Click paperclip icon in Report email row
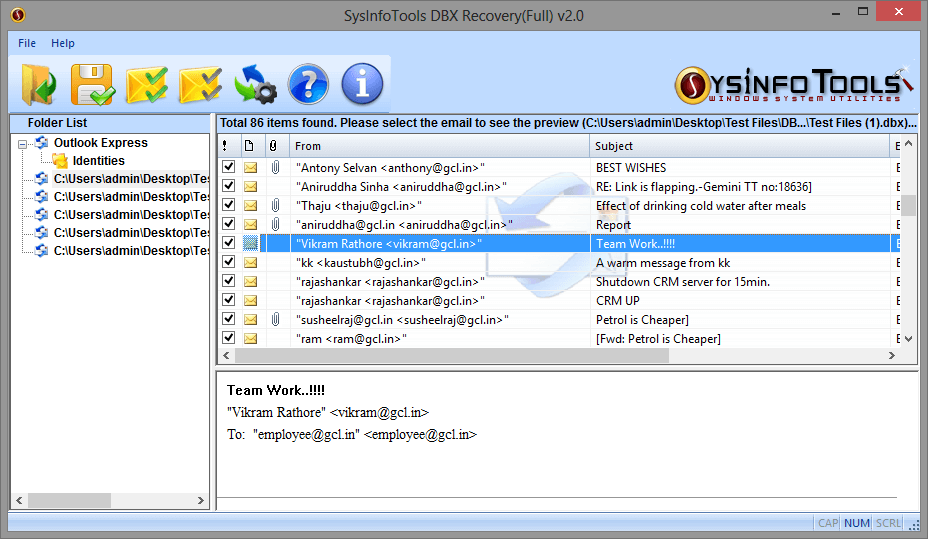The height and width of the screenshot is (539, 928). 275,224
